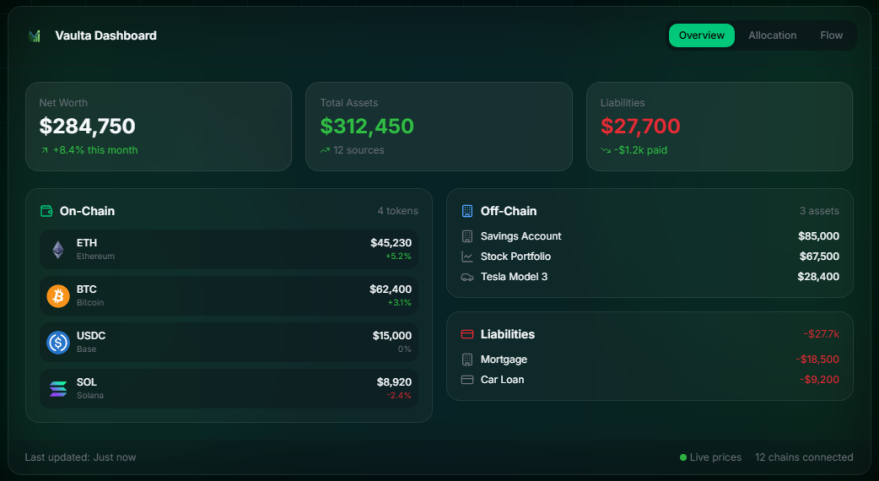The height and width of the screenshot is (481, 879).
Task: Click the trending-up icon beside 12 sources
Action: (x=325, y=150)
